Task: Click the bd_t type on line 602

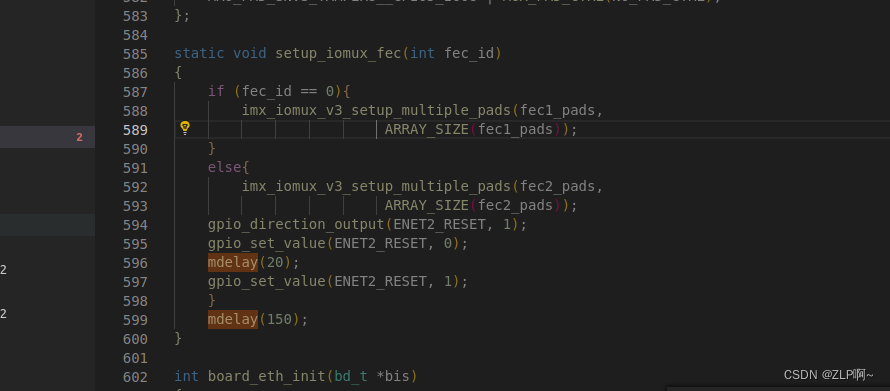Action: [351, 377]
